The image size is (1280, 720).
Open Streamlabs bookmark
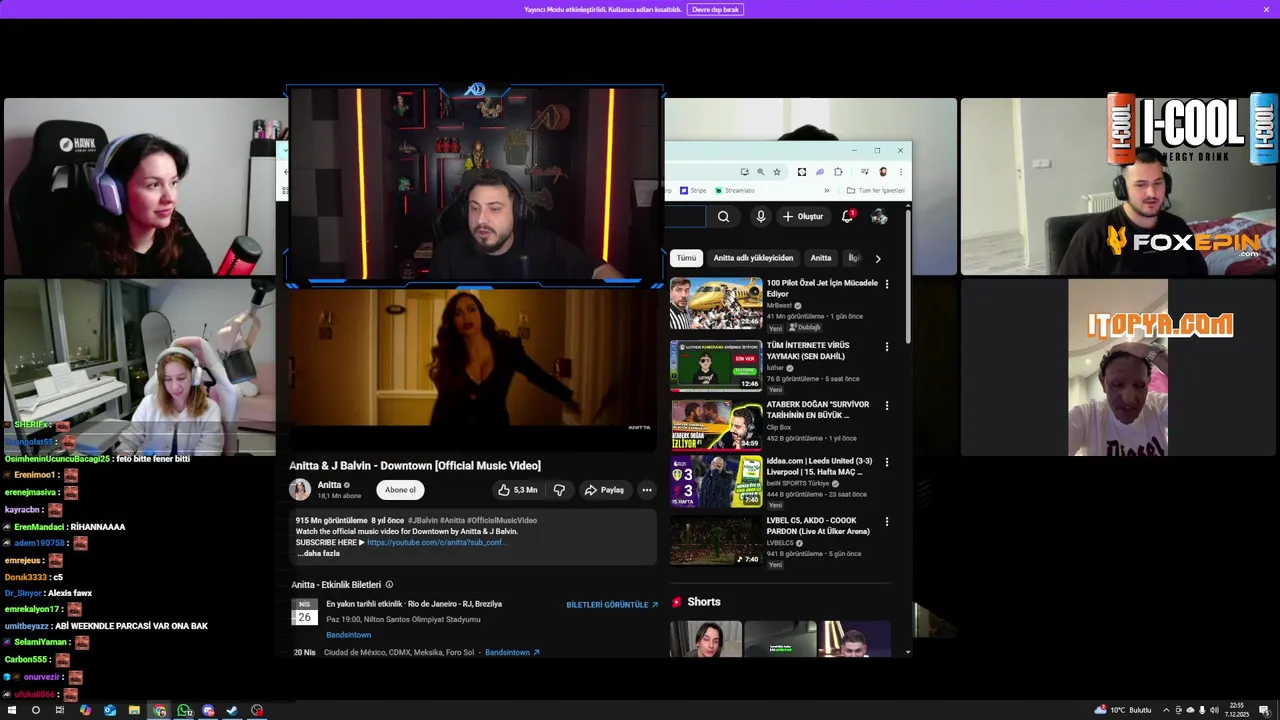(735, 190)
